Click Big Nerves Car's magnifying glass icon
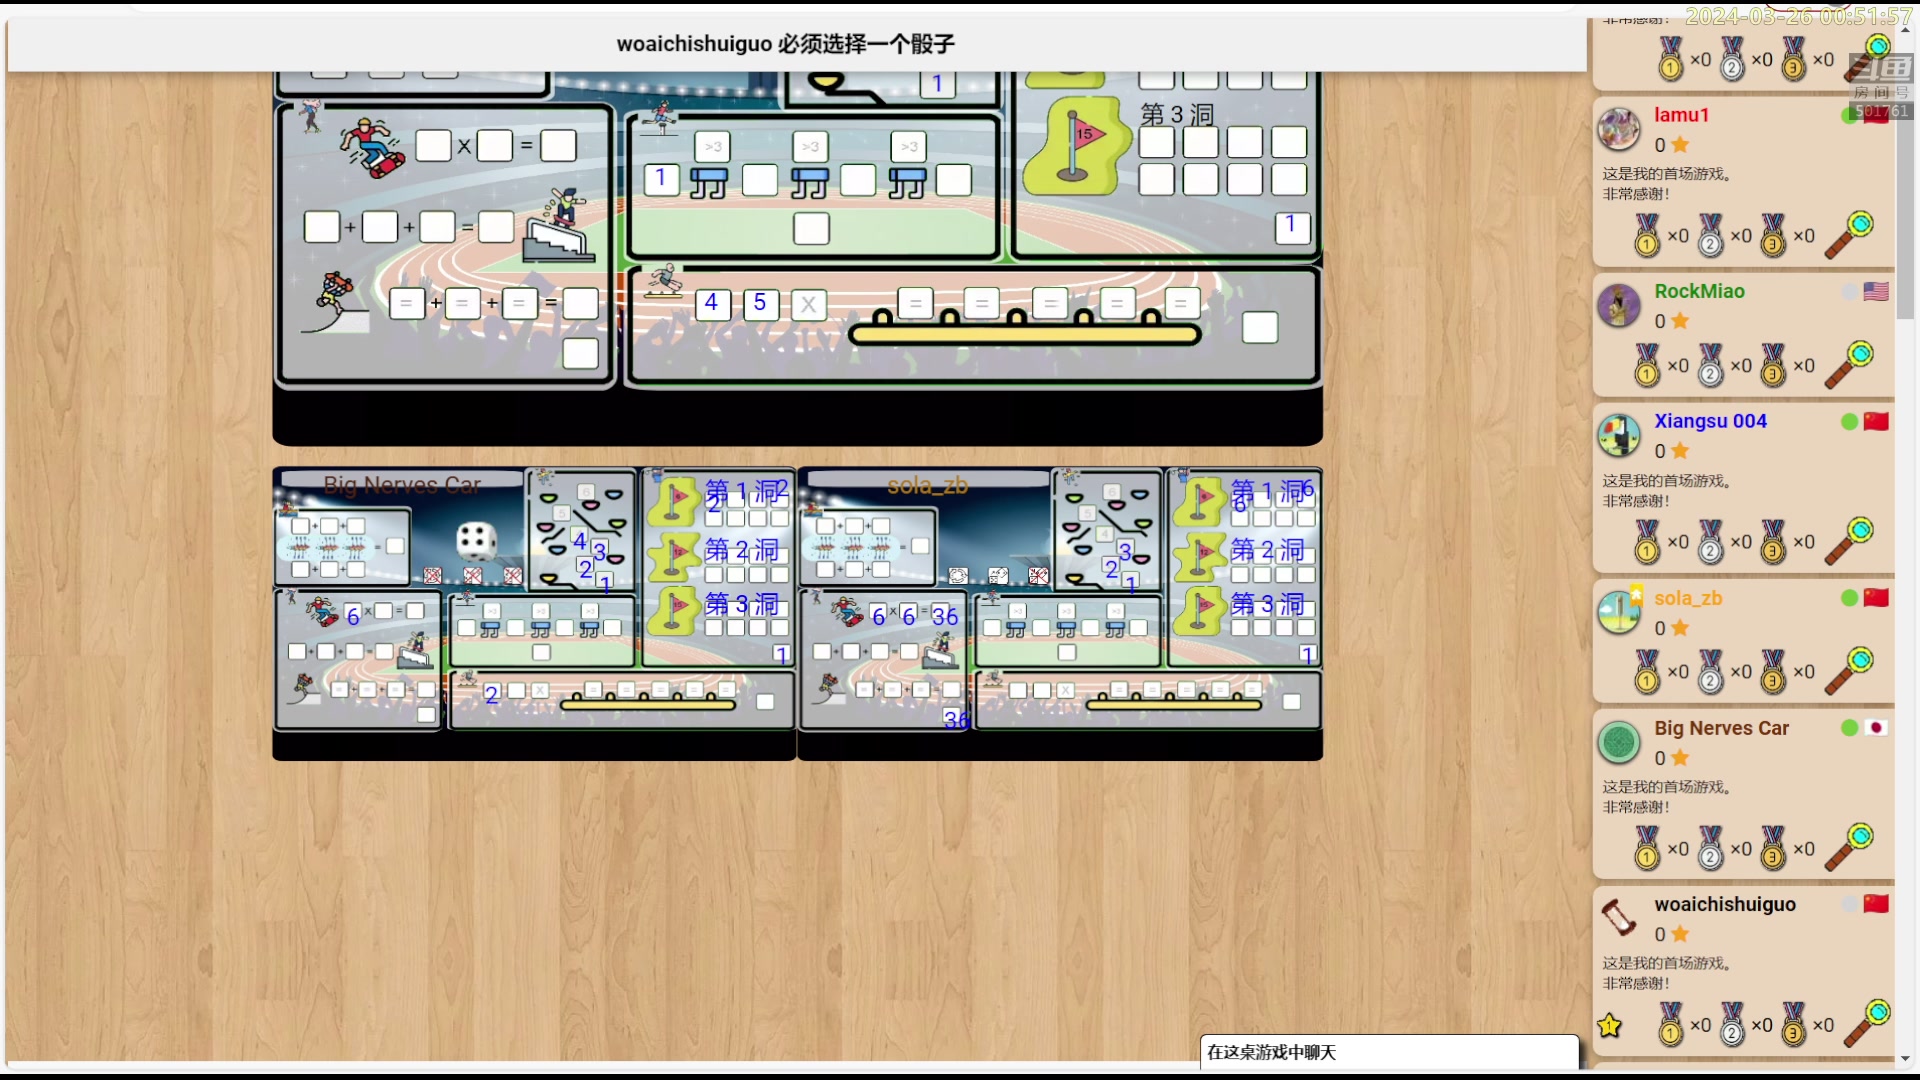This screenshot has height=1080, width=1920. [x=1849, y=847]
